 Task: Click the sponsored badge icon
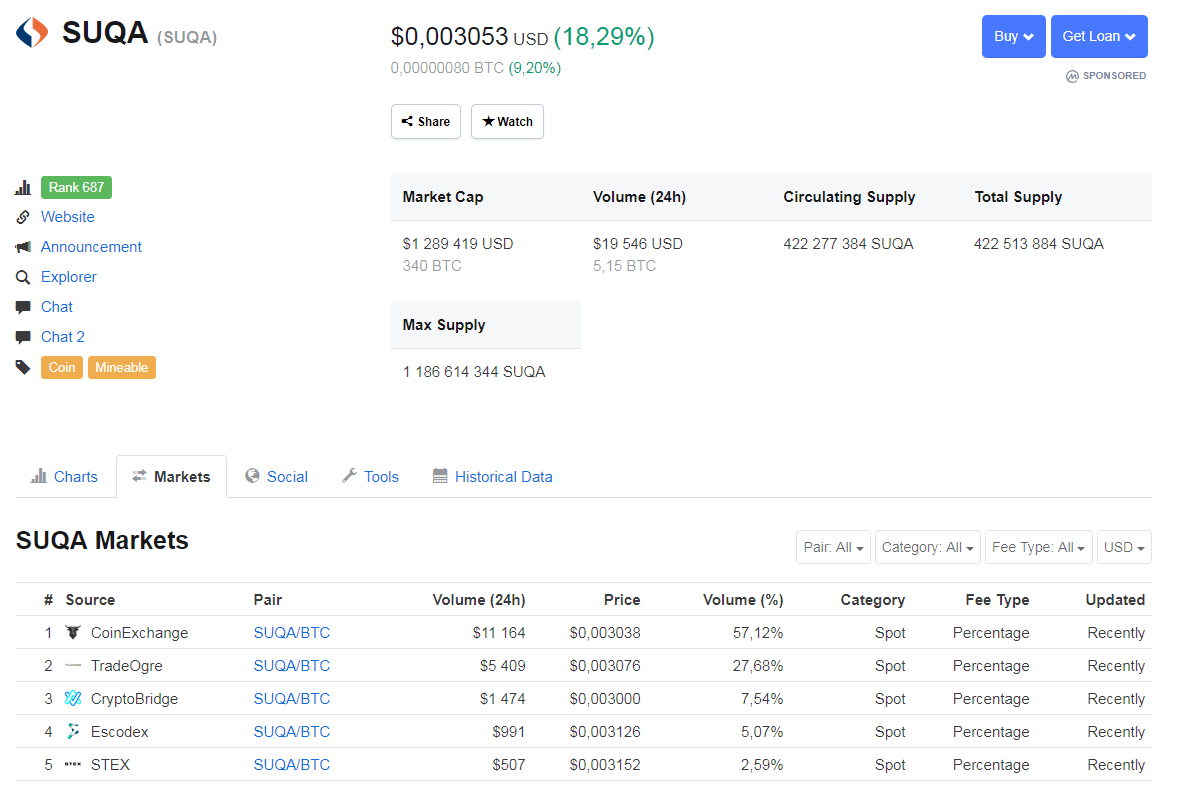tap(1072, 76)
